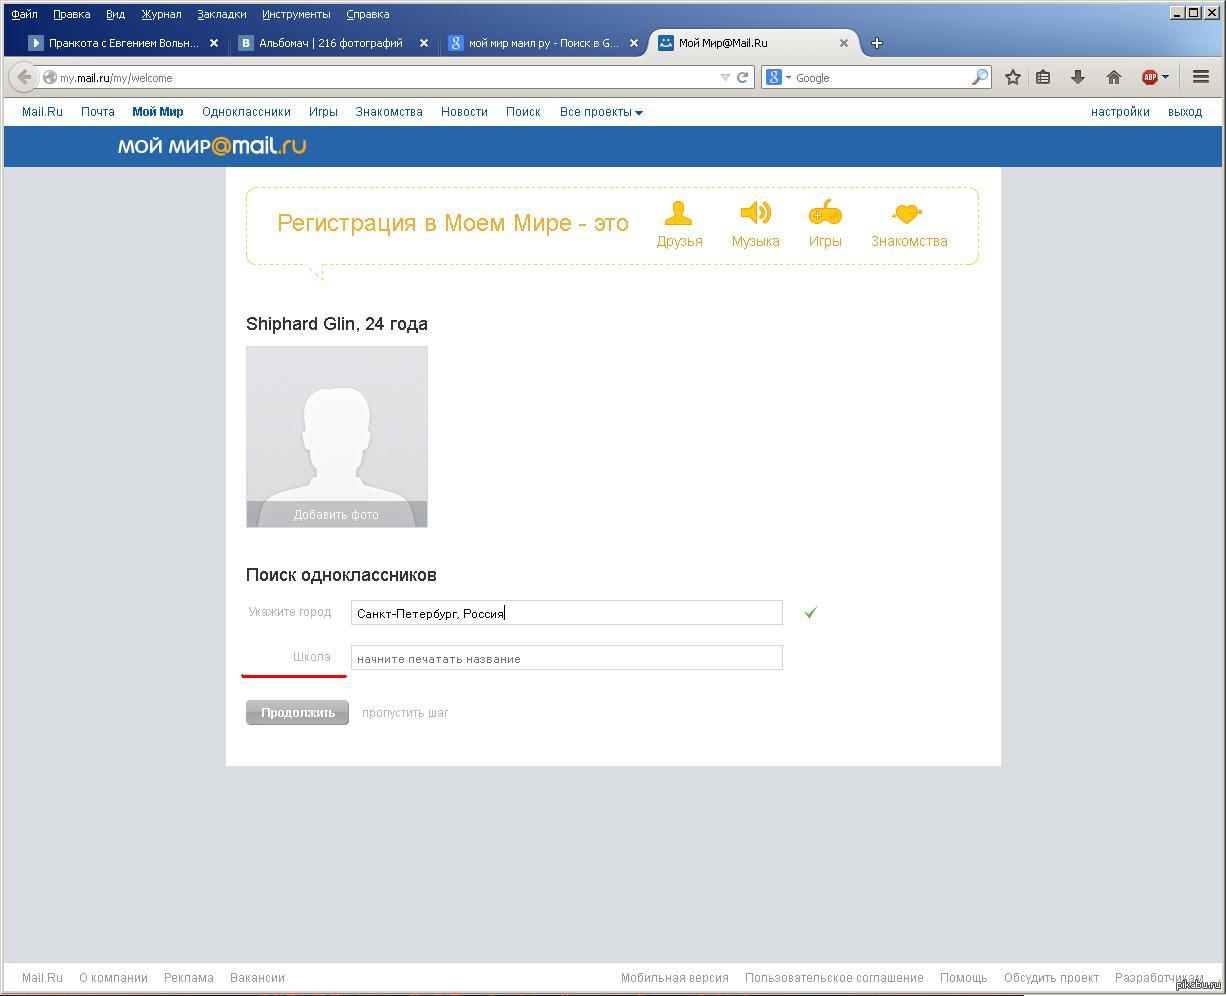Open a new tab with the plus button
1226x996 pixels.
pyautogui.click(x=877, y=43)
